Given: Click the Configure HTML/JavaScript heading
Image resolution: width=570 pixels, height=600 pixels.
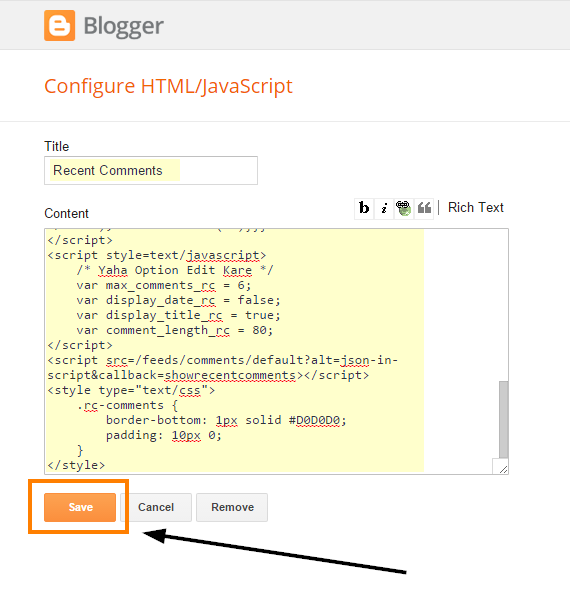Looking at the screenshot, I should (x=168, y=86).
